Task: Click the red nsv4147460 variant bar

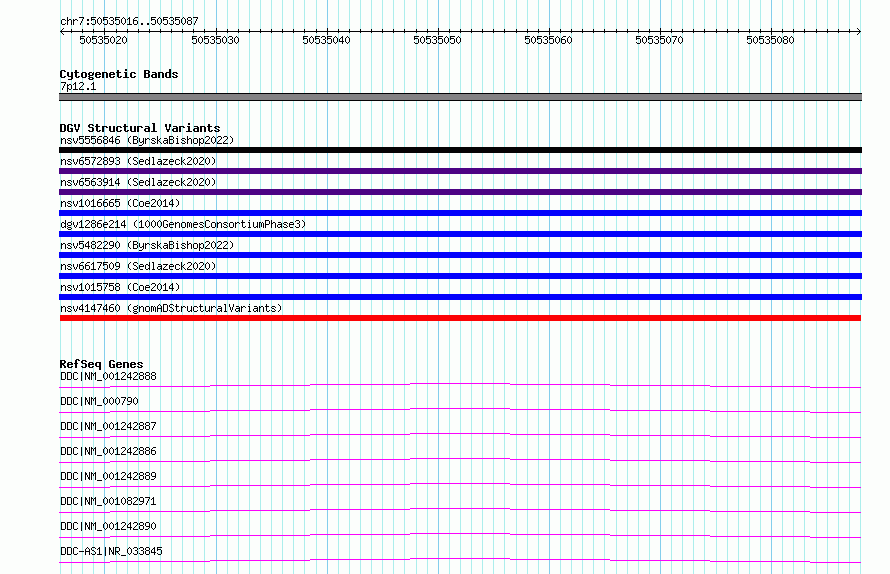Action: [460, 318]
